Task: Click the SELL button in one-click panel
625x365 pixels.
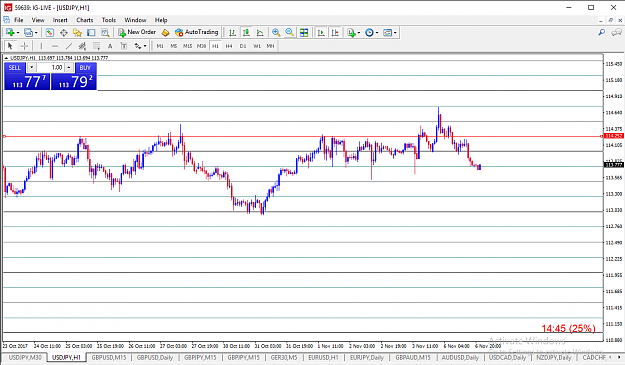Action: [x=15, y=68]
